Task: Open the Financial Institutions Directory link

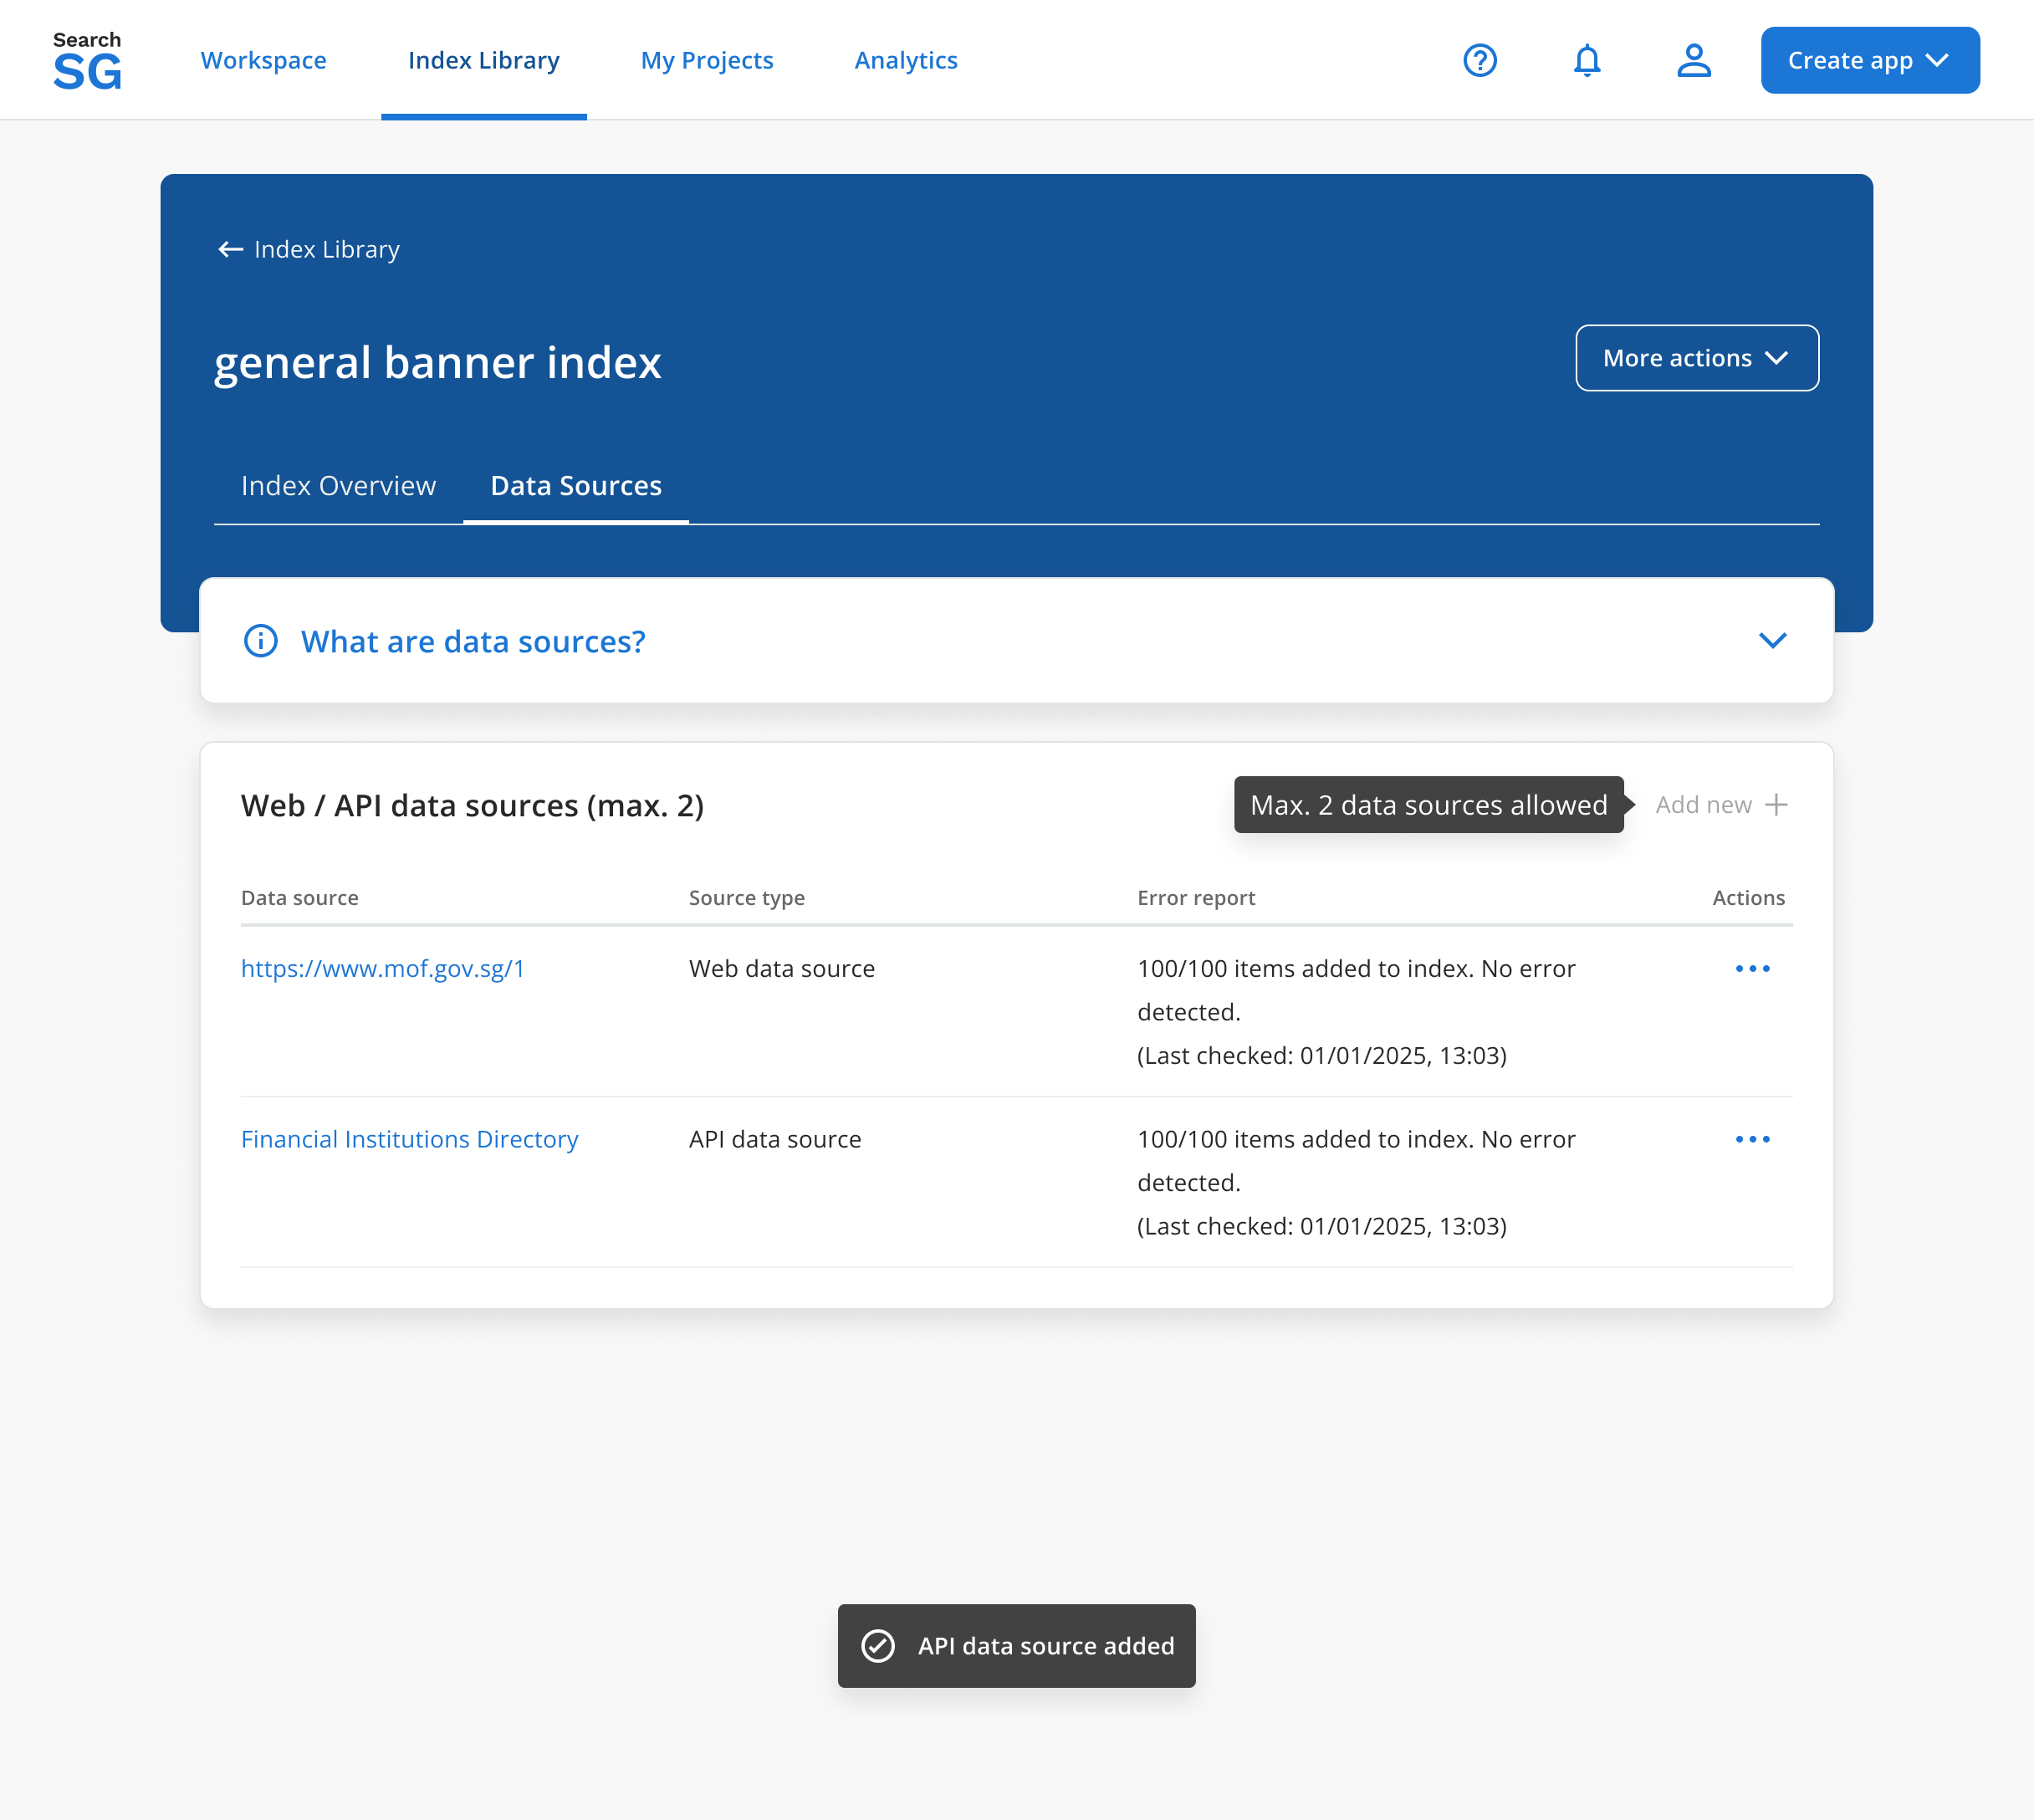Action: (410, 1139)
